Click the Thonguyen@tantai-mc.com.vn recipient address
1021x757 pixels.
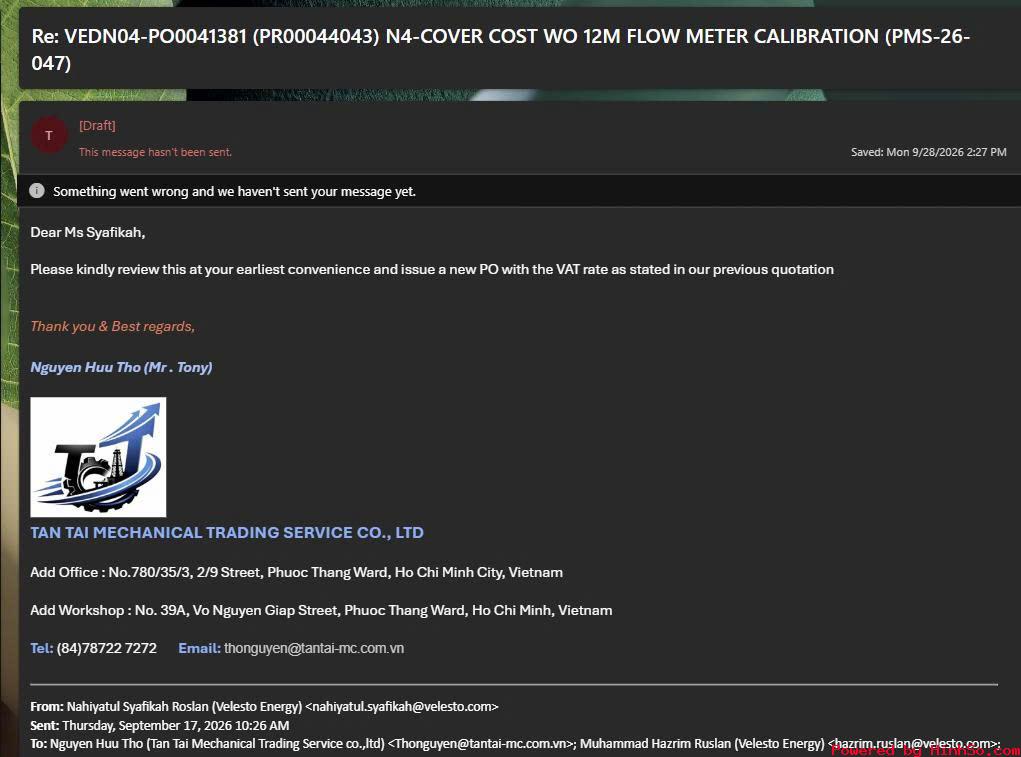pyautogui.click(x=482, y=743)
